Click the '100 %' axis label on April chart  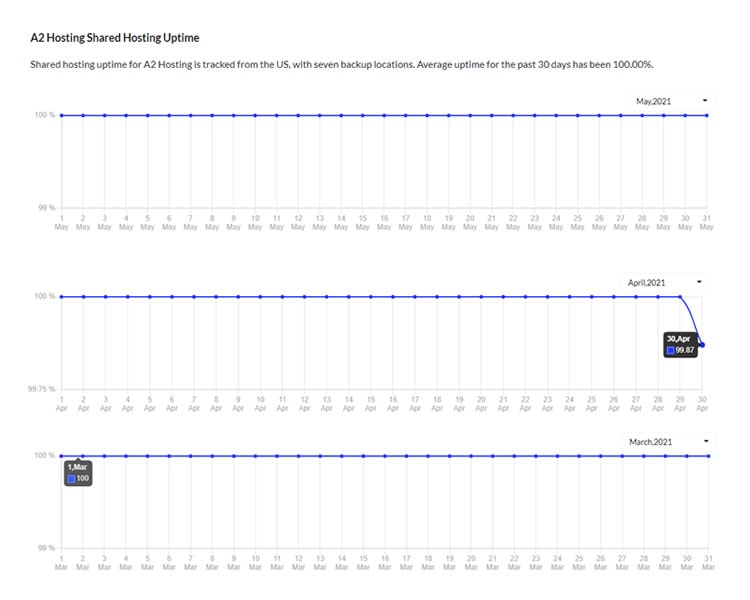[44, 296]
